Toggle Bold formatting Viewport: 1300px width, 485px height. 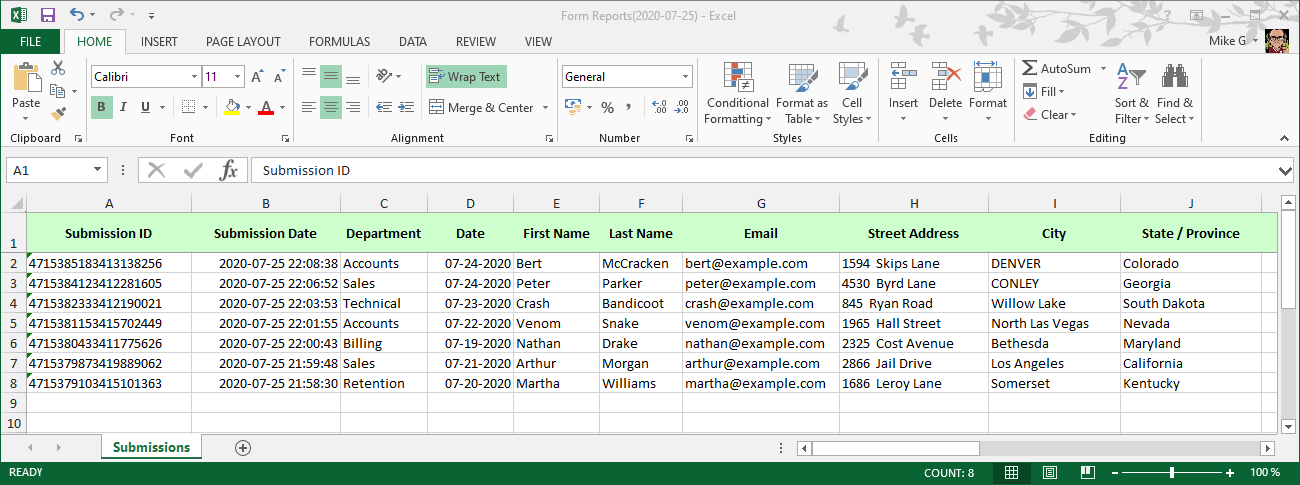[101, 107]
